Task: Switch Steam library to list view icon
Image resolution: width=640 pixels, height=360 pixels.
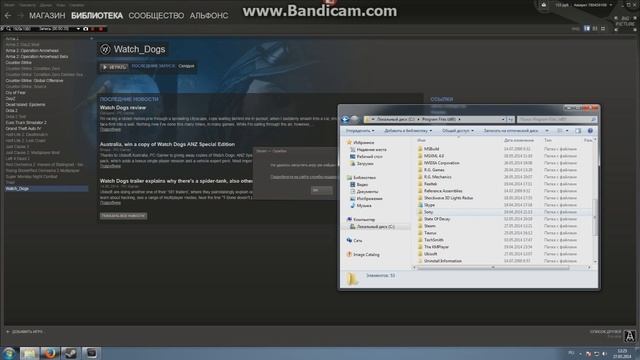Action: (x=595, y=29)
